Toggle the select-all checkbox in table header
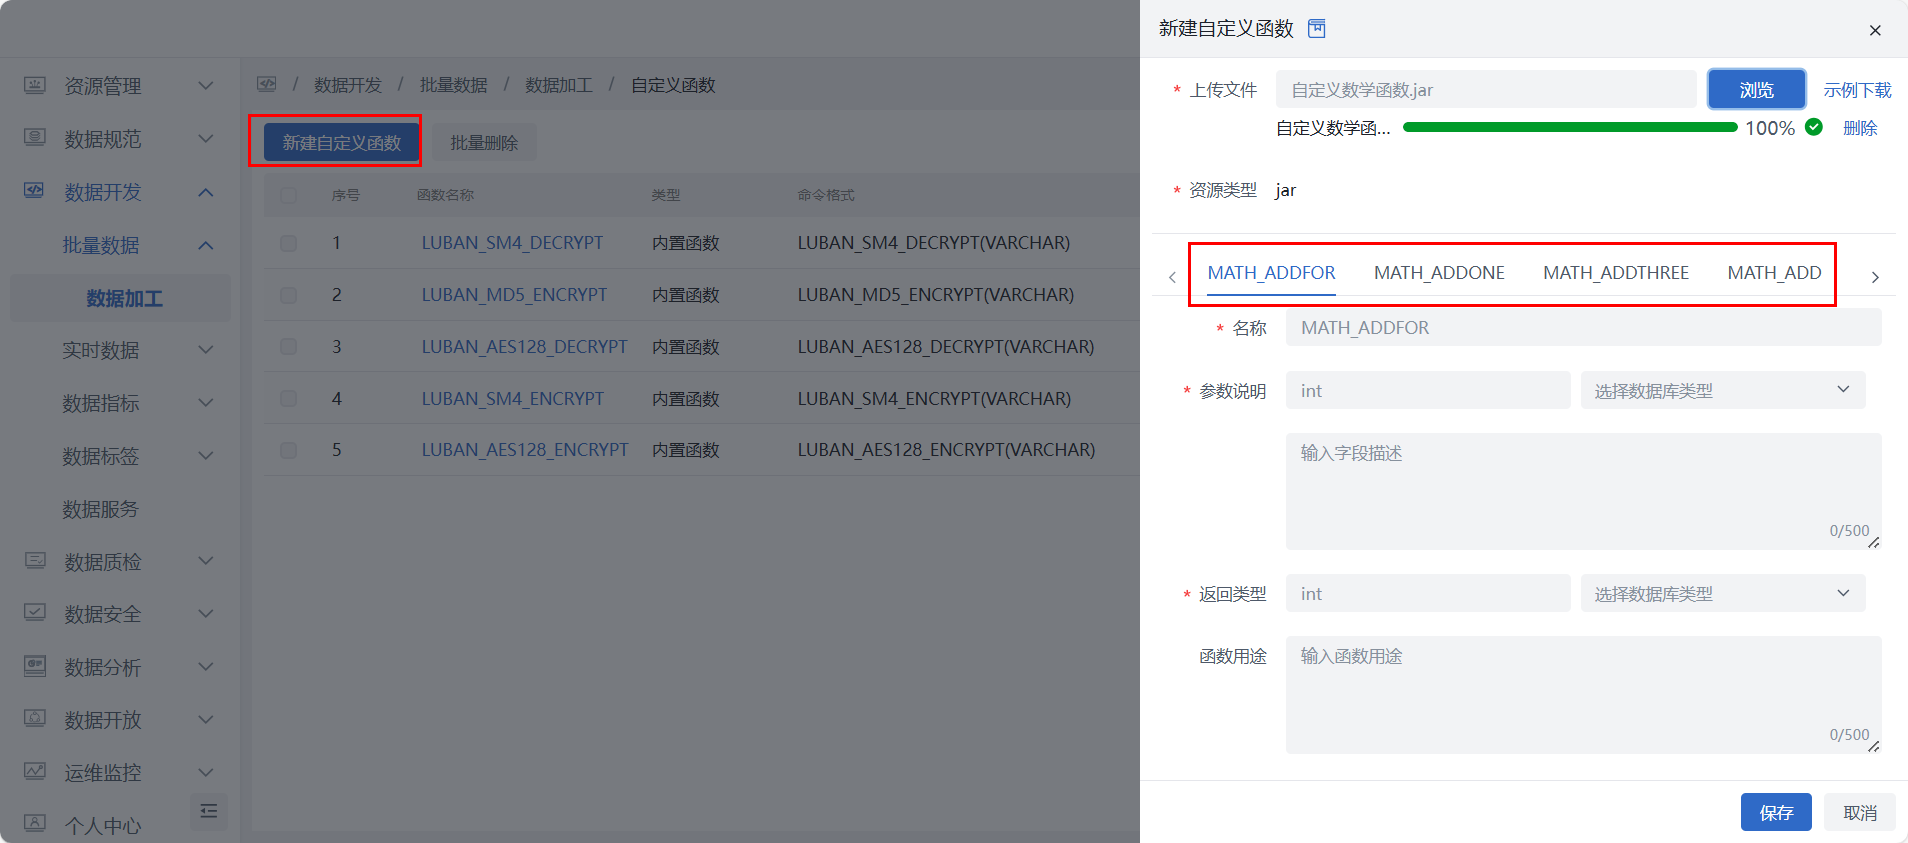 pyautogui.click(x=288, y=195)
